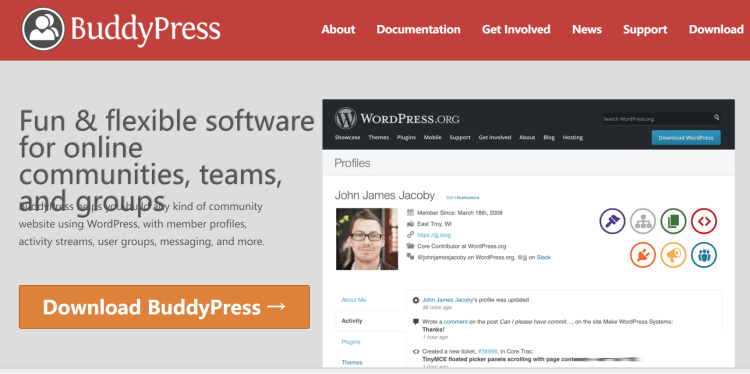Select the blue group people badge icon

coord(704,255)
